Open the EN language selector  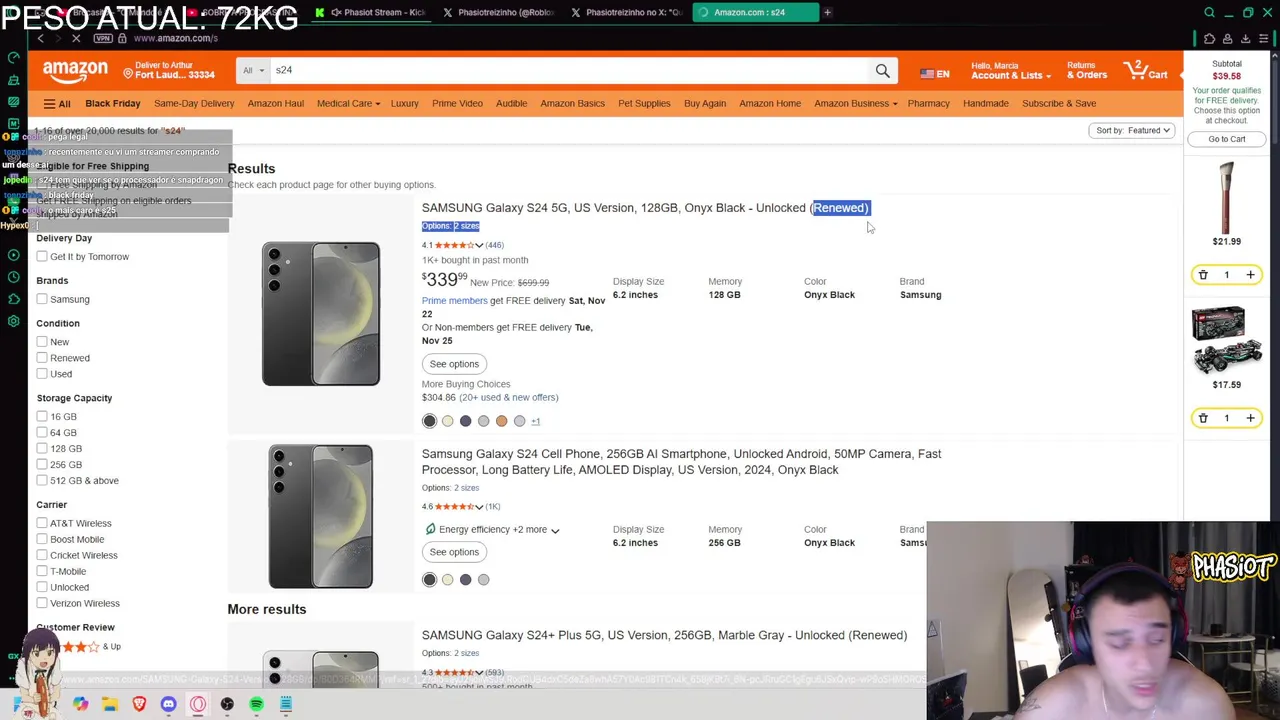pos(934,73)
